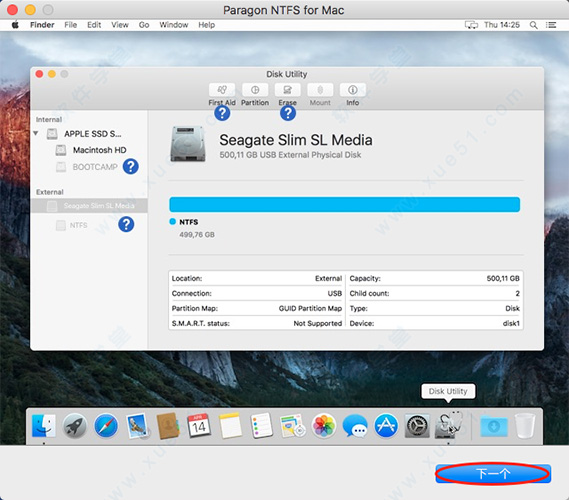Screen dimensions: 569x500
Task: Select the Erase toolbar icon
Action: (287, 90)
